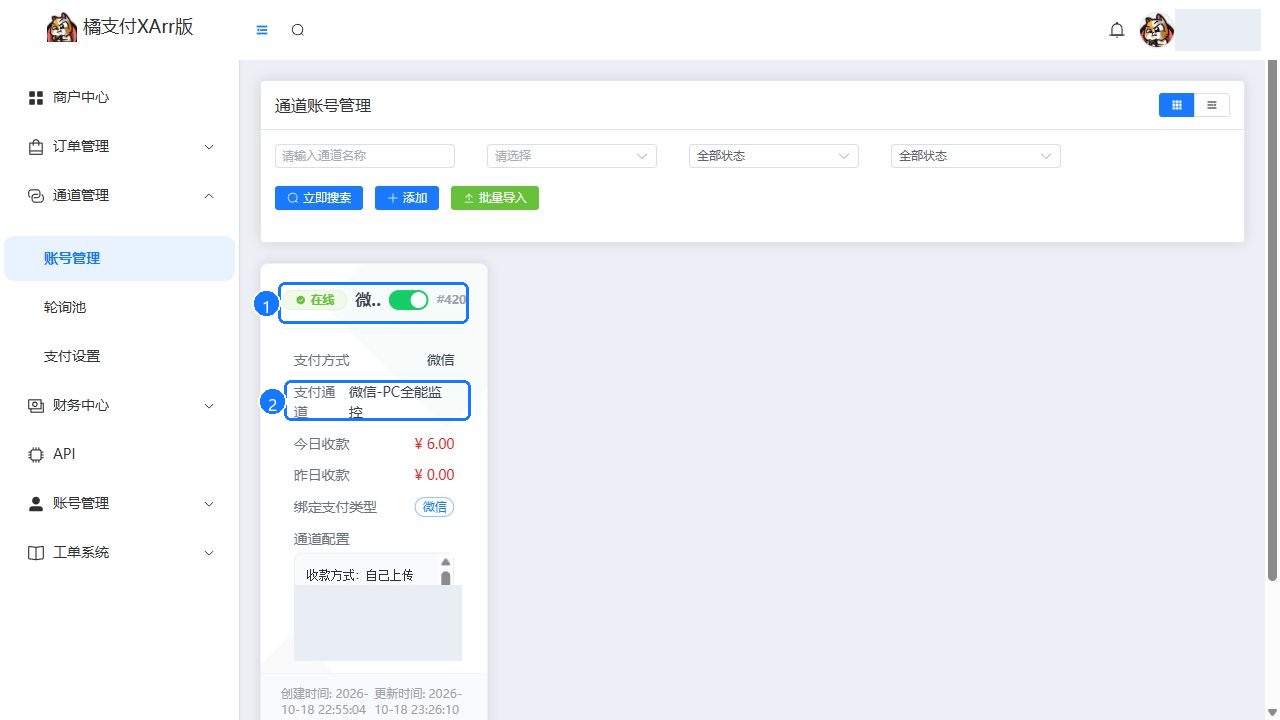
Task: Click the 橘支付 logo icon
Action: (62, 28)
